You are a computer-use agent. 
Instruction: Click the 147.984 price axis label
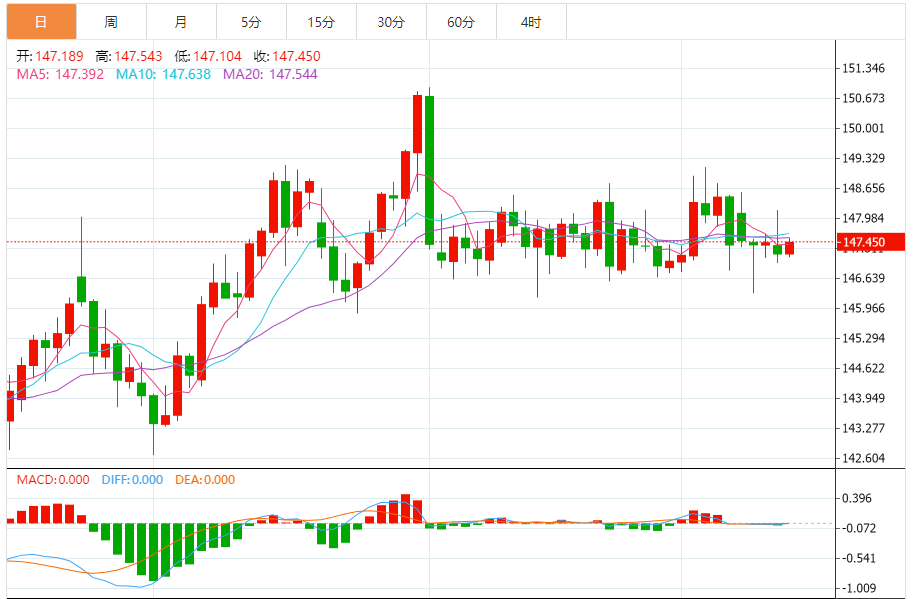(x=864, y=218)
